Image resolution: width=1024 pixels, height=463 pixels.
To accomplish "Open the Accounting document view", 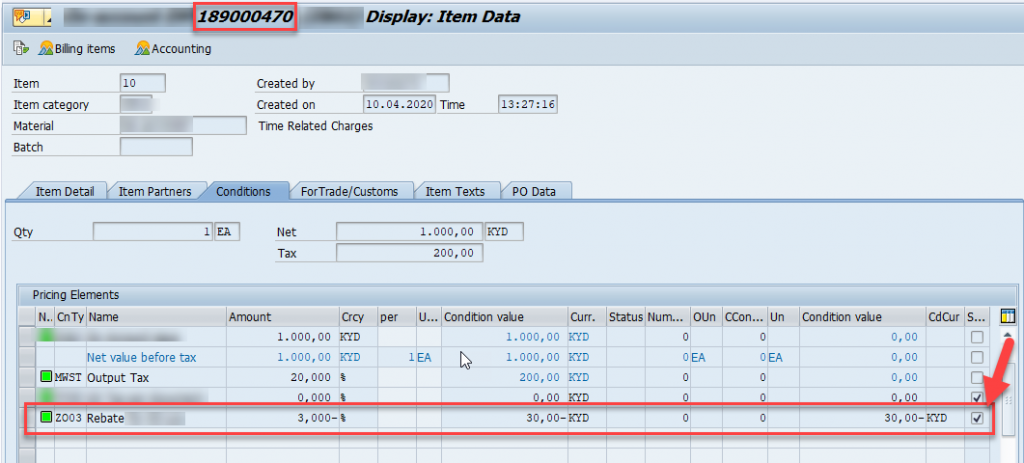I will pos(173,49).
